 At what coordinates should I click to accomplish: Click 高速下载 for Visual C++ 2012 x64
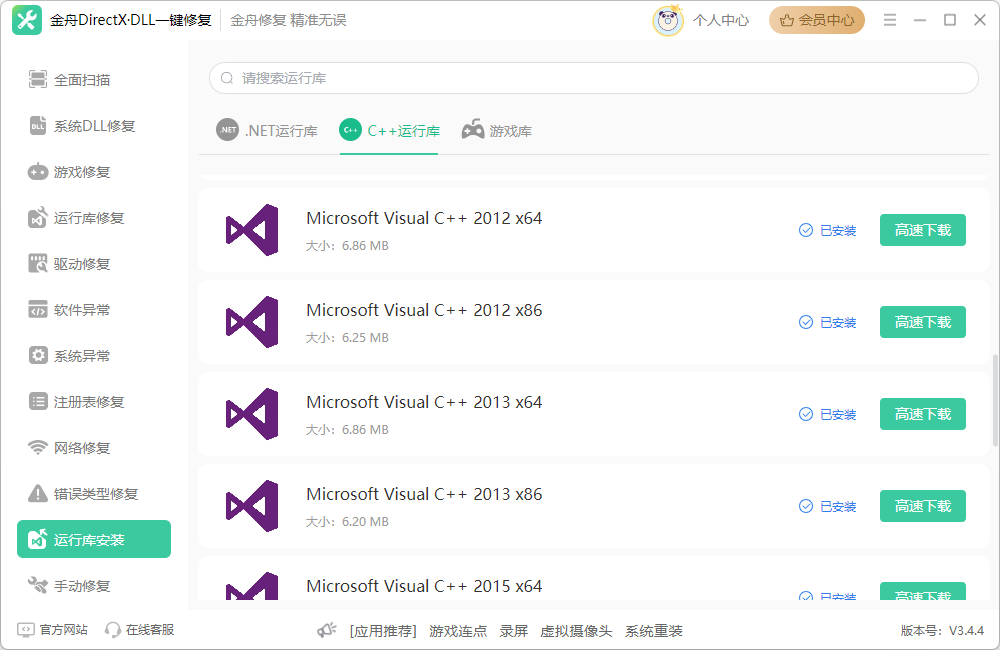(922, 230)
